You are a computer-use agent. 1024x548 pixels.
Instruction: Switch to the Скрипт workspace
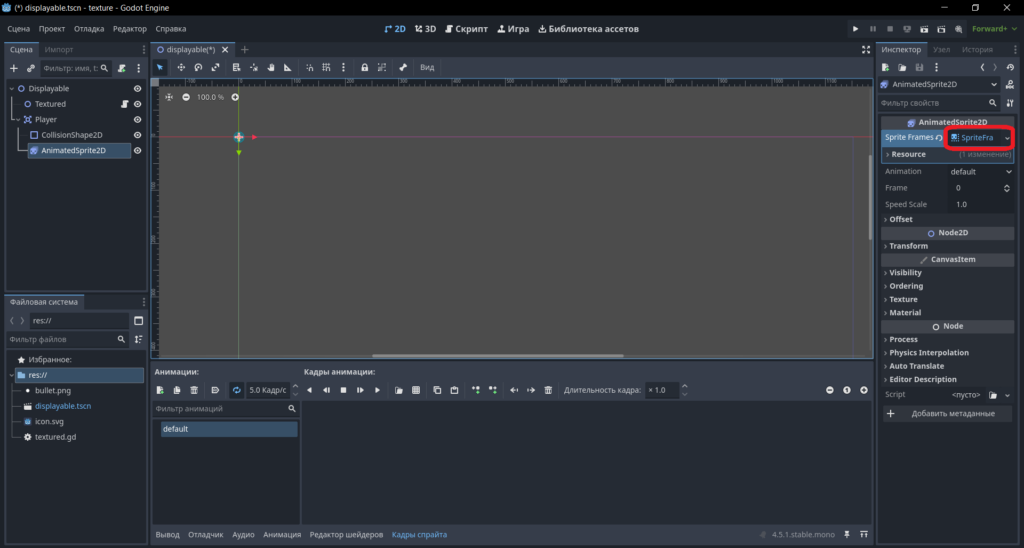click(x=466, y=29)
